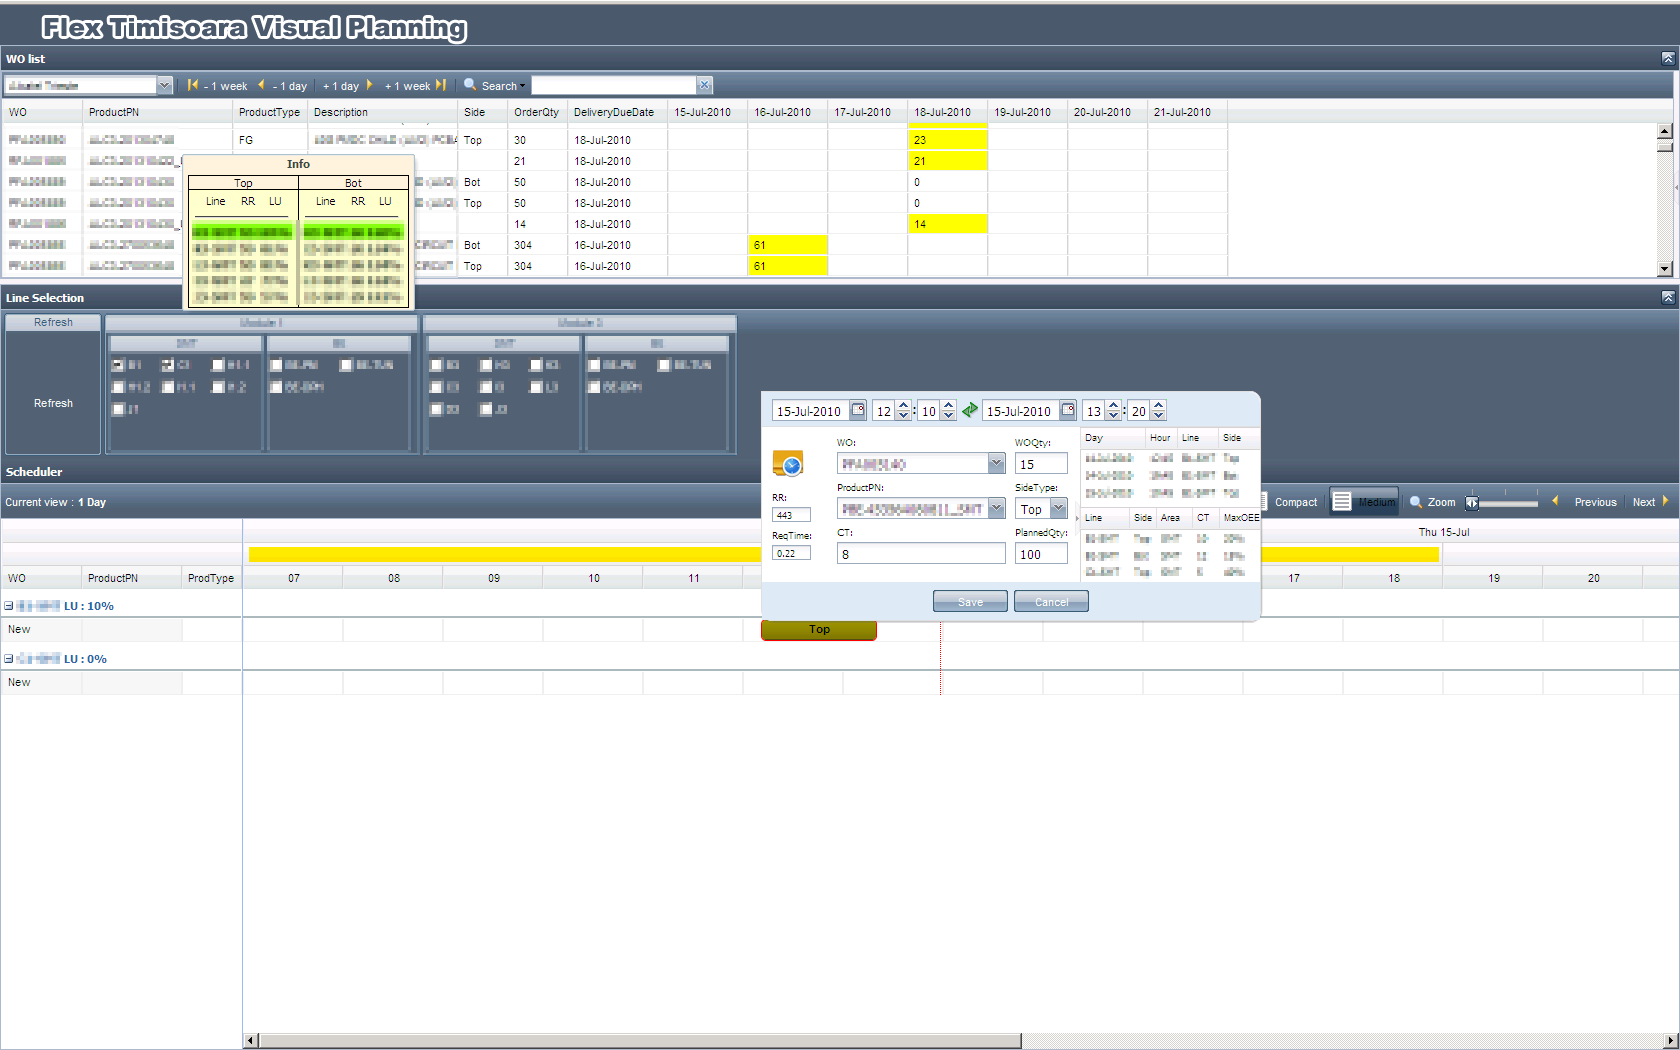1680x1050 pixels.
Task: Increase start minute value 10
Action: pyautogui.click(x=948, y=406)
